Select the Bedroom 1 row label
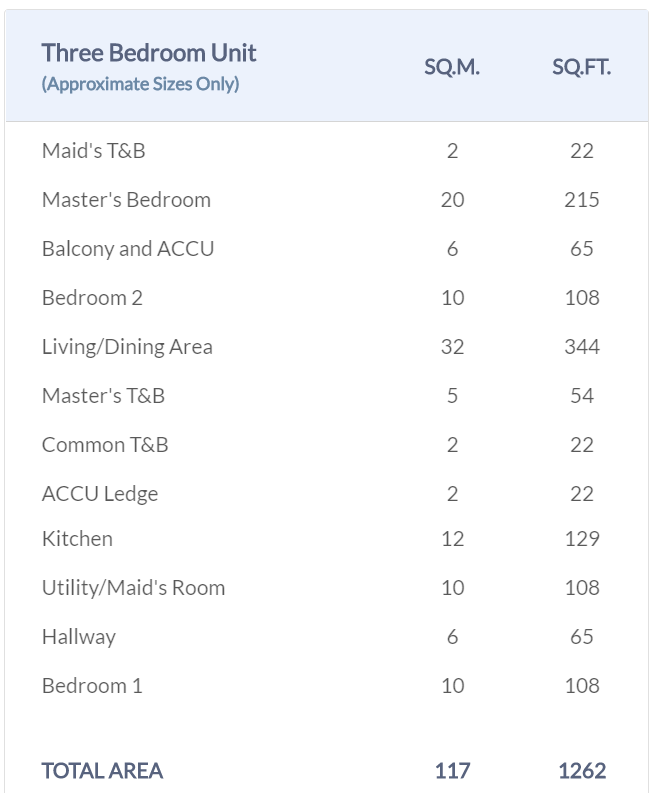The width and height of the screenshot is (654, 793). tap(92, 686)
